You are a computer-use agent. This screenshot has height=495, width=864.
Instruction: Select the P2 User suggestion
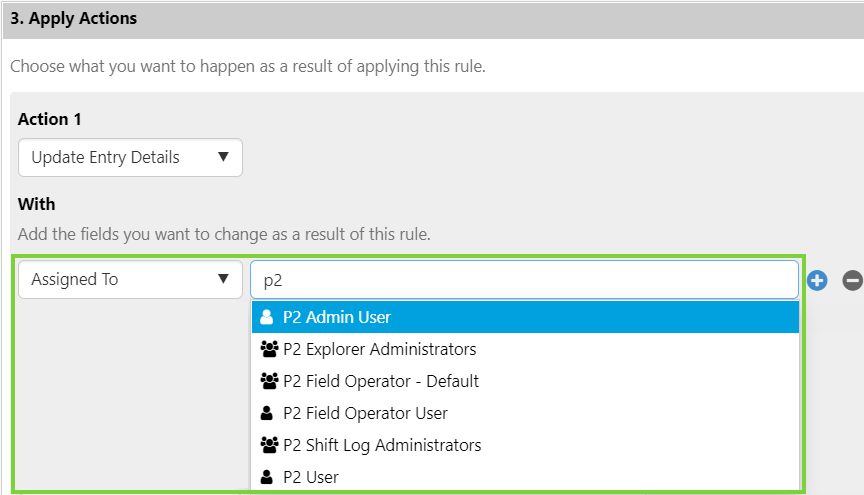[311, 477]
